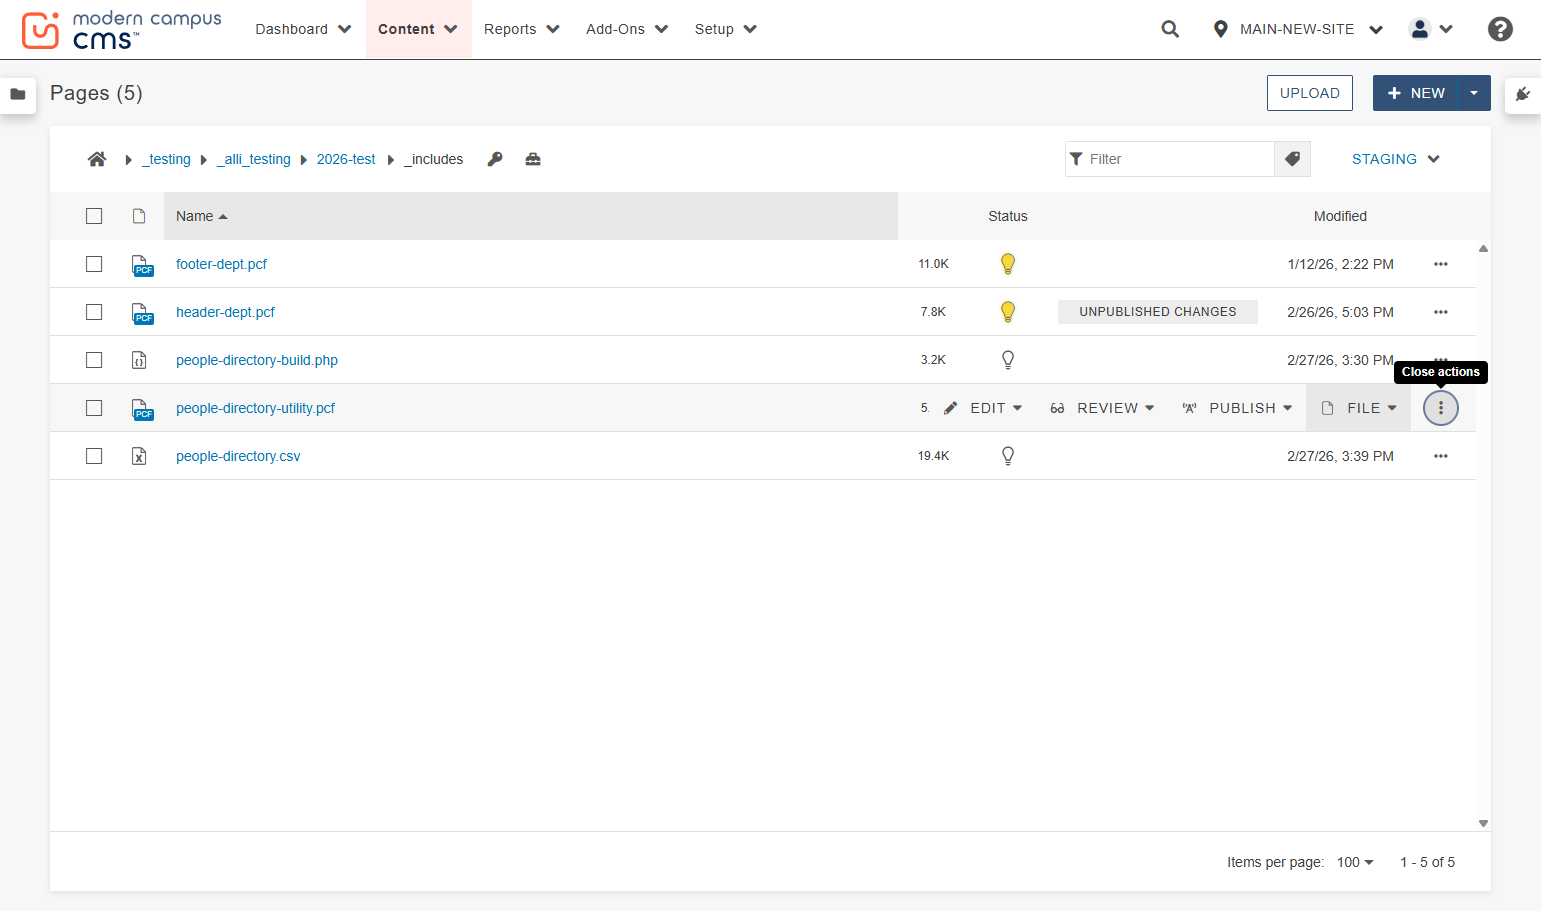The height and width of the screenshot is (911, 1541).
Task: Open the gadgets plug sidebar icon
Action: coord(1523,94)
